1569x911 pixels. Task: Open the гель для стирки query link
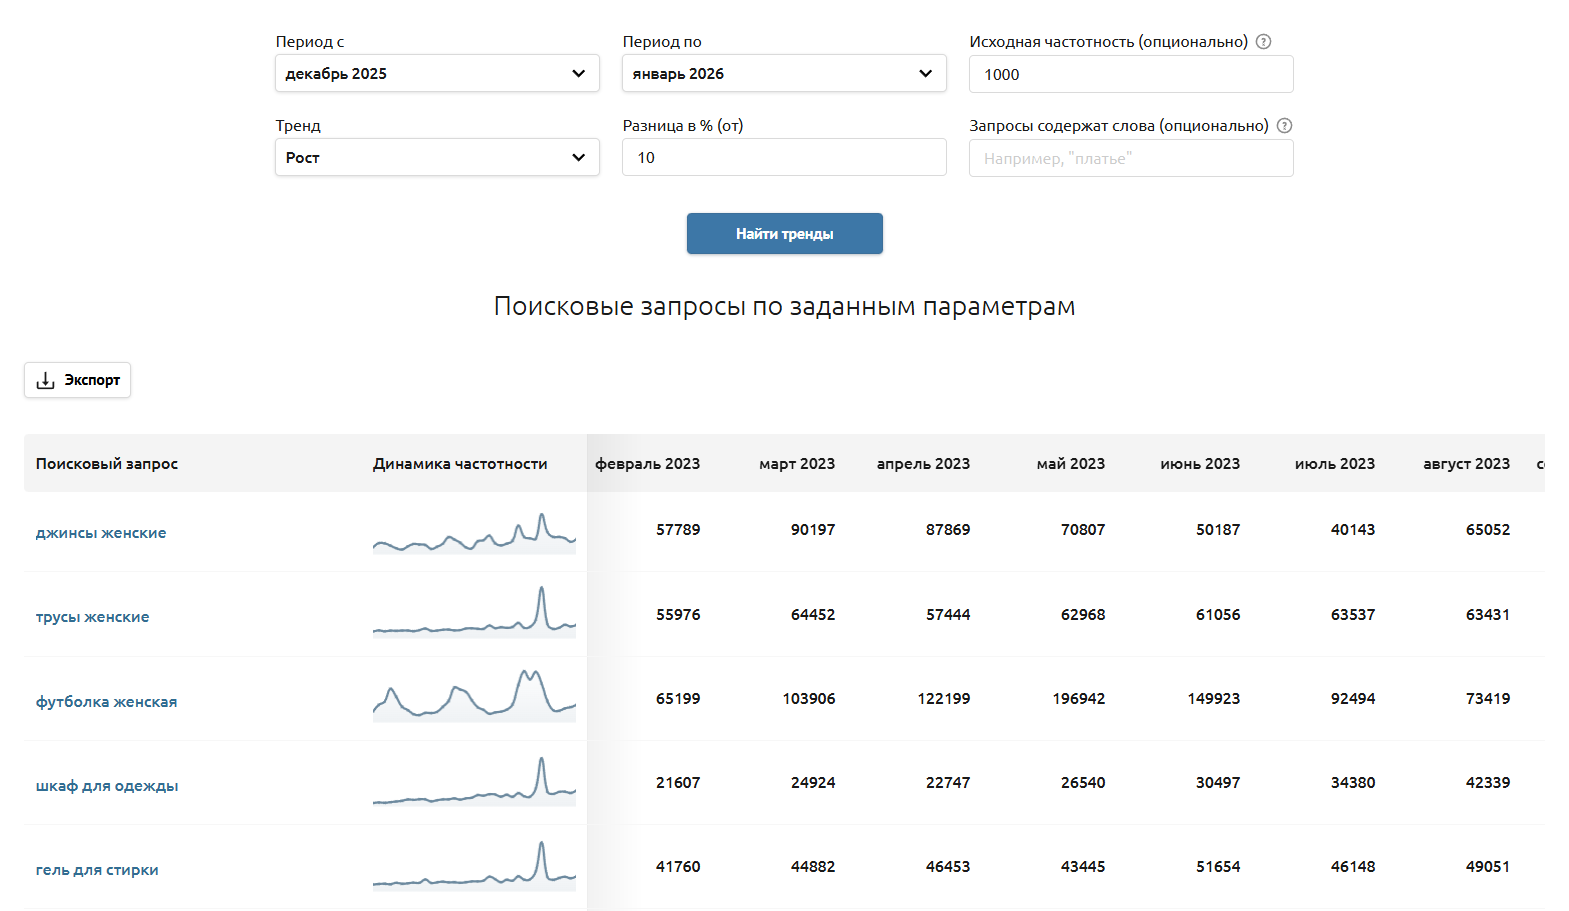97,870
